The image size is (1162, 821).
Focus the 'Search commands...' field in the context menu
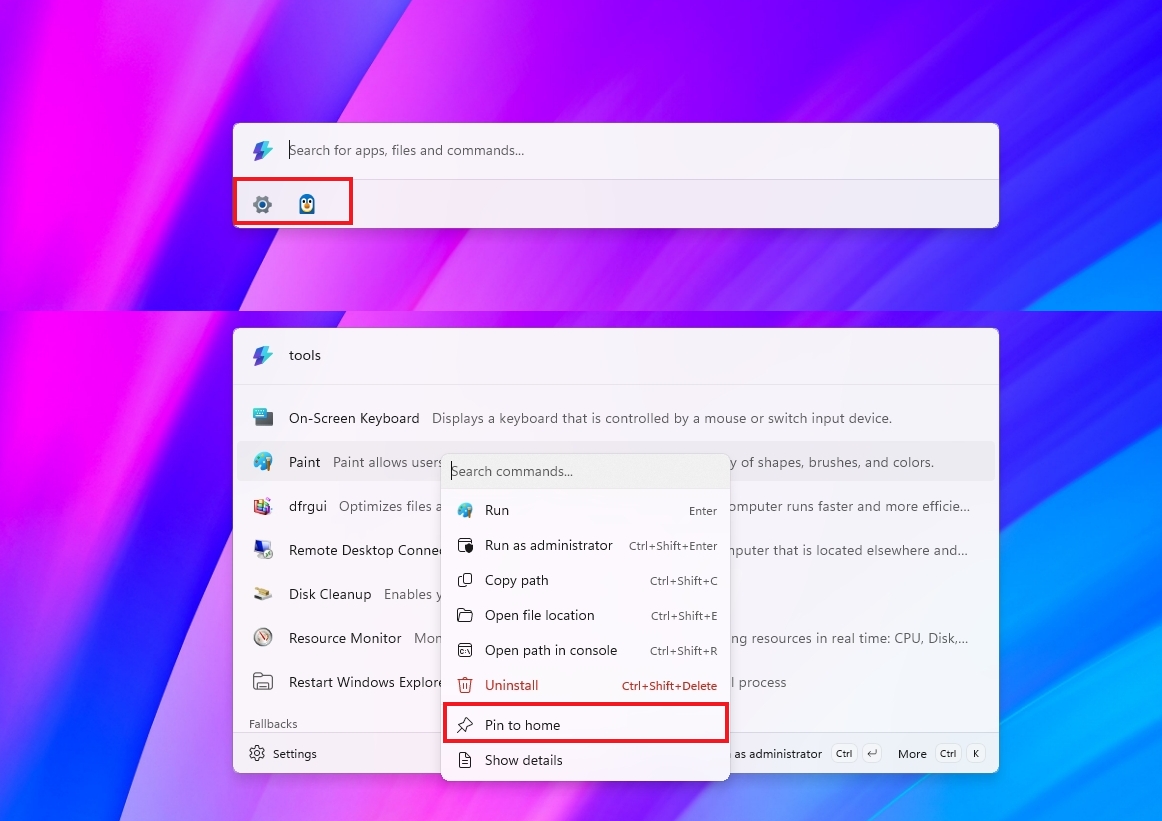click(585, 471)
